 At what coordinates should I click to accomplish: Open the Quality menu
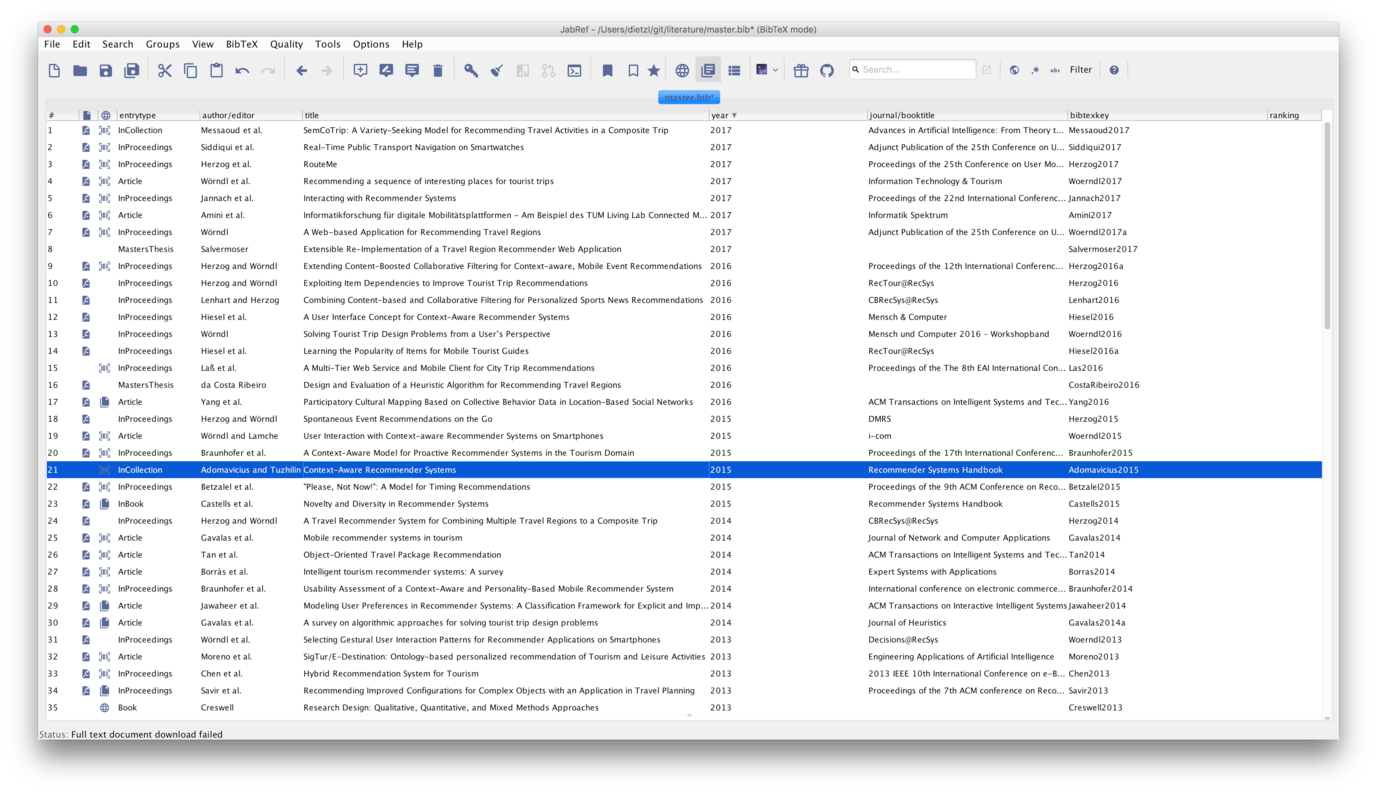(x=286, y=44)
